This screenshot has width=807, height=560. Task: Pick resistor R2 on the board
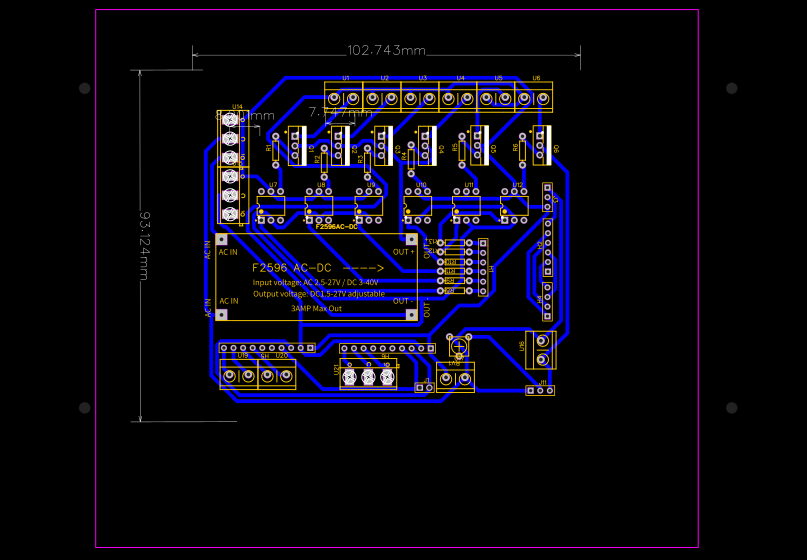click(324, 162)
